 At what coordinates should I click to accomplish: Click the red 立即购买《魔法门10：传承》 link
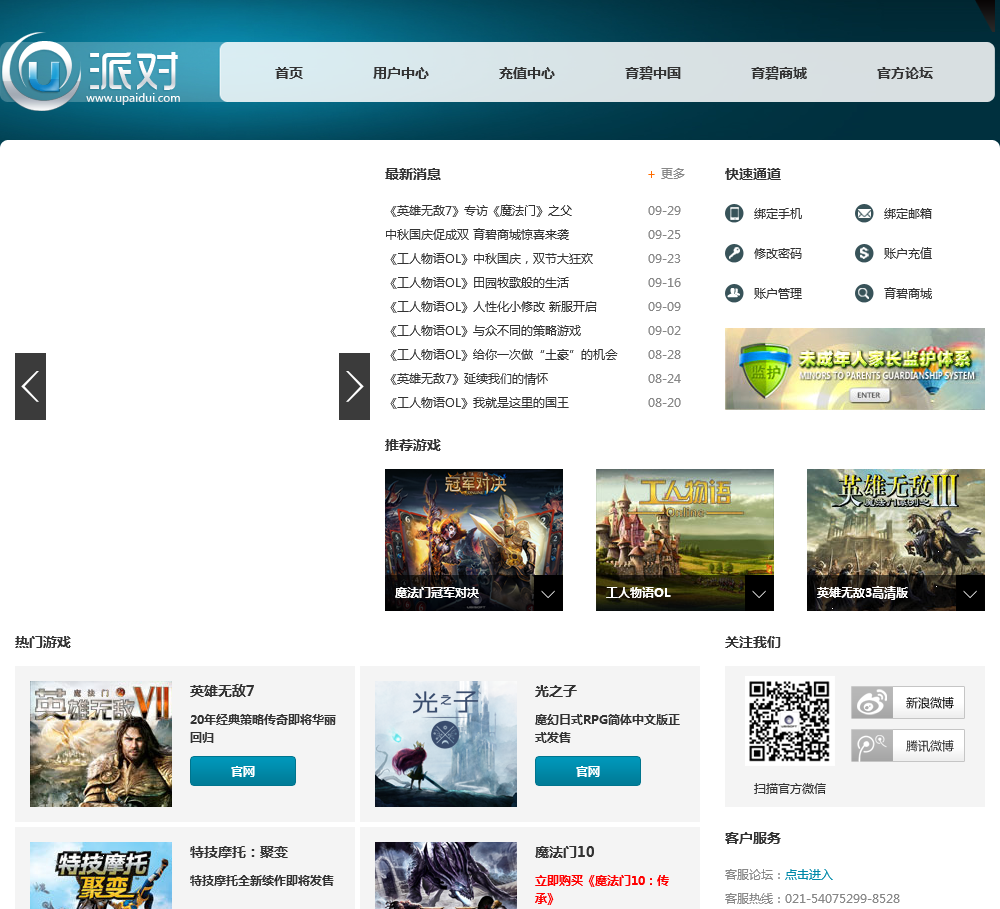point(602,889)
